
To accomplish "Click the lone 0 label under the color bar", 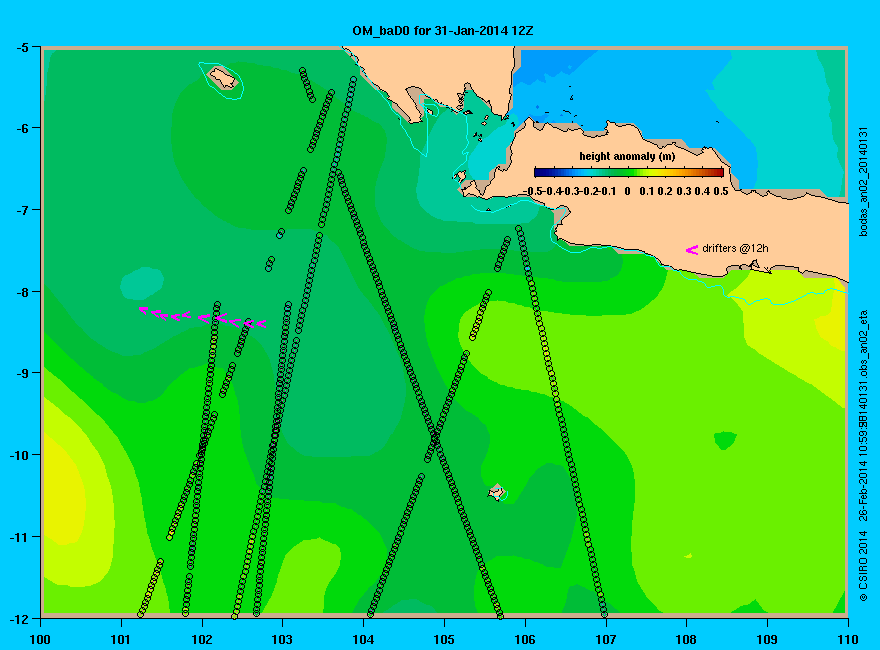I will coord(627,191).
